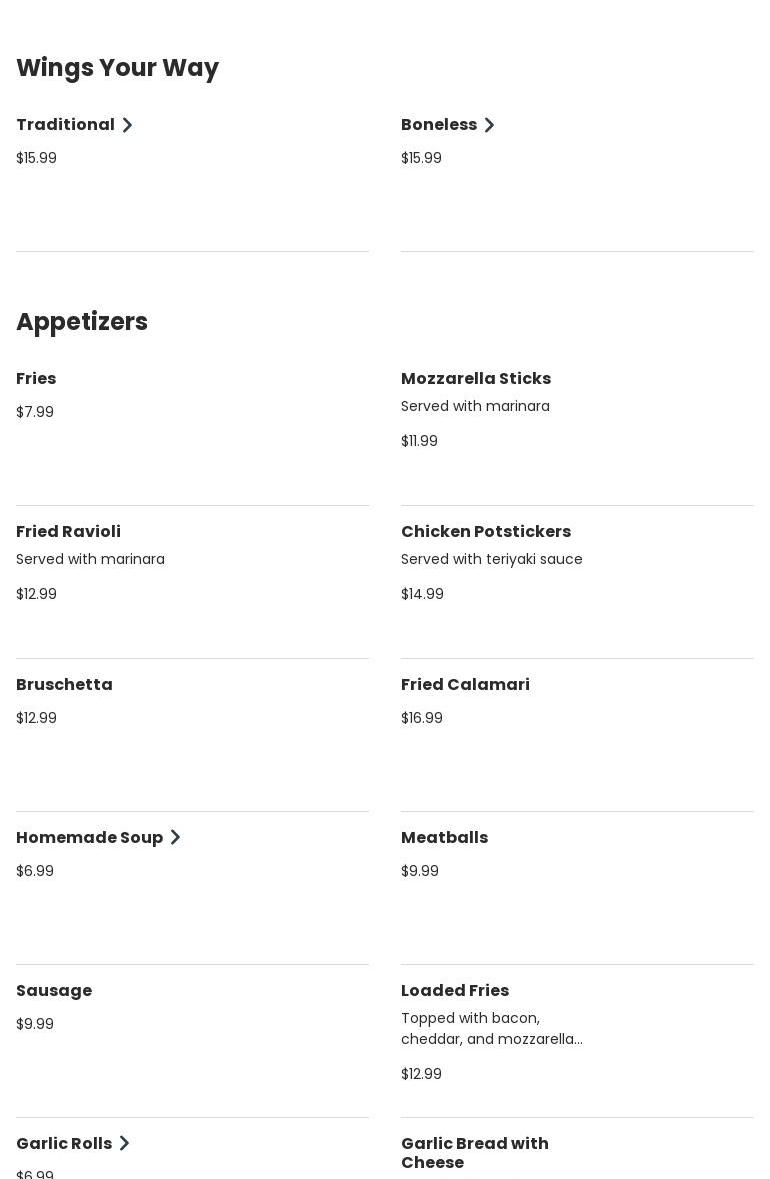
Task: Click the Traditional wings title
Action: 65,125
